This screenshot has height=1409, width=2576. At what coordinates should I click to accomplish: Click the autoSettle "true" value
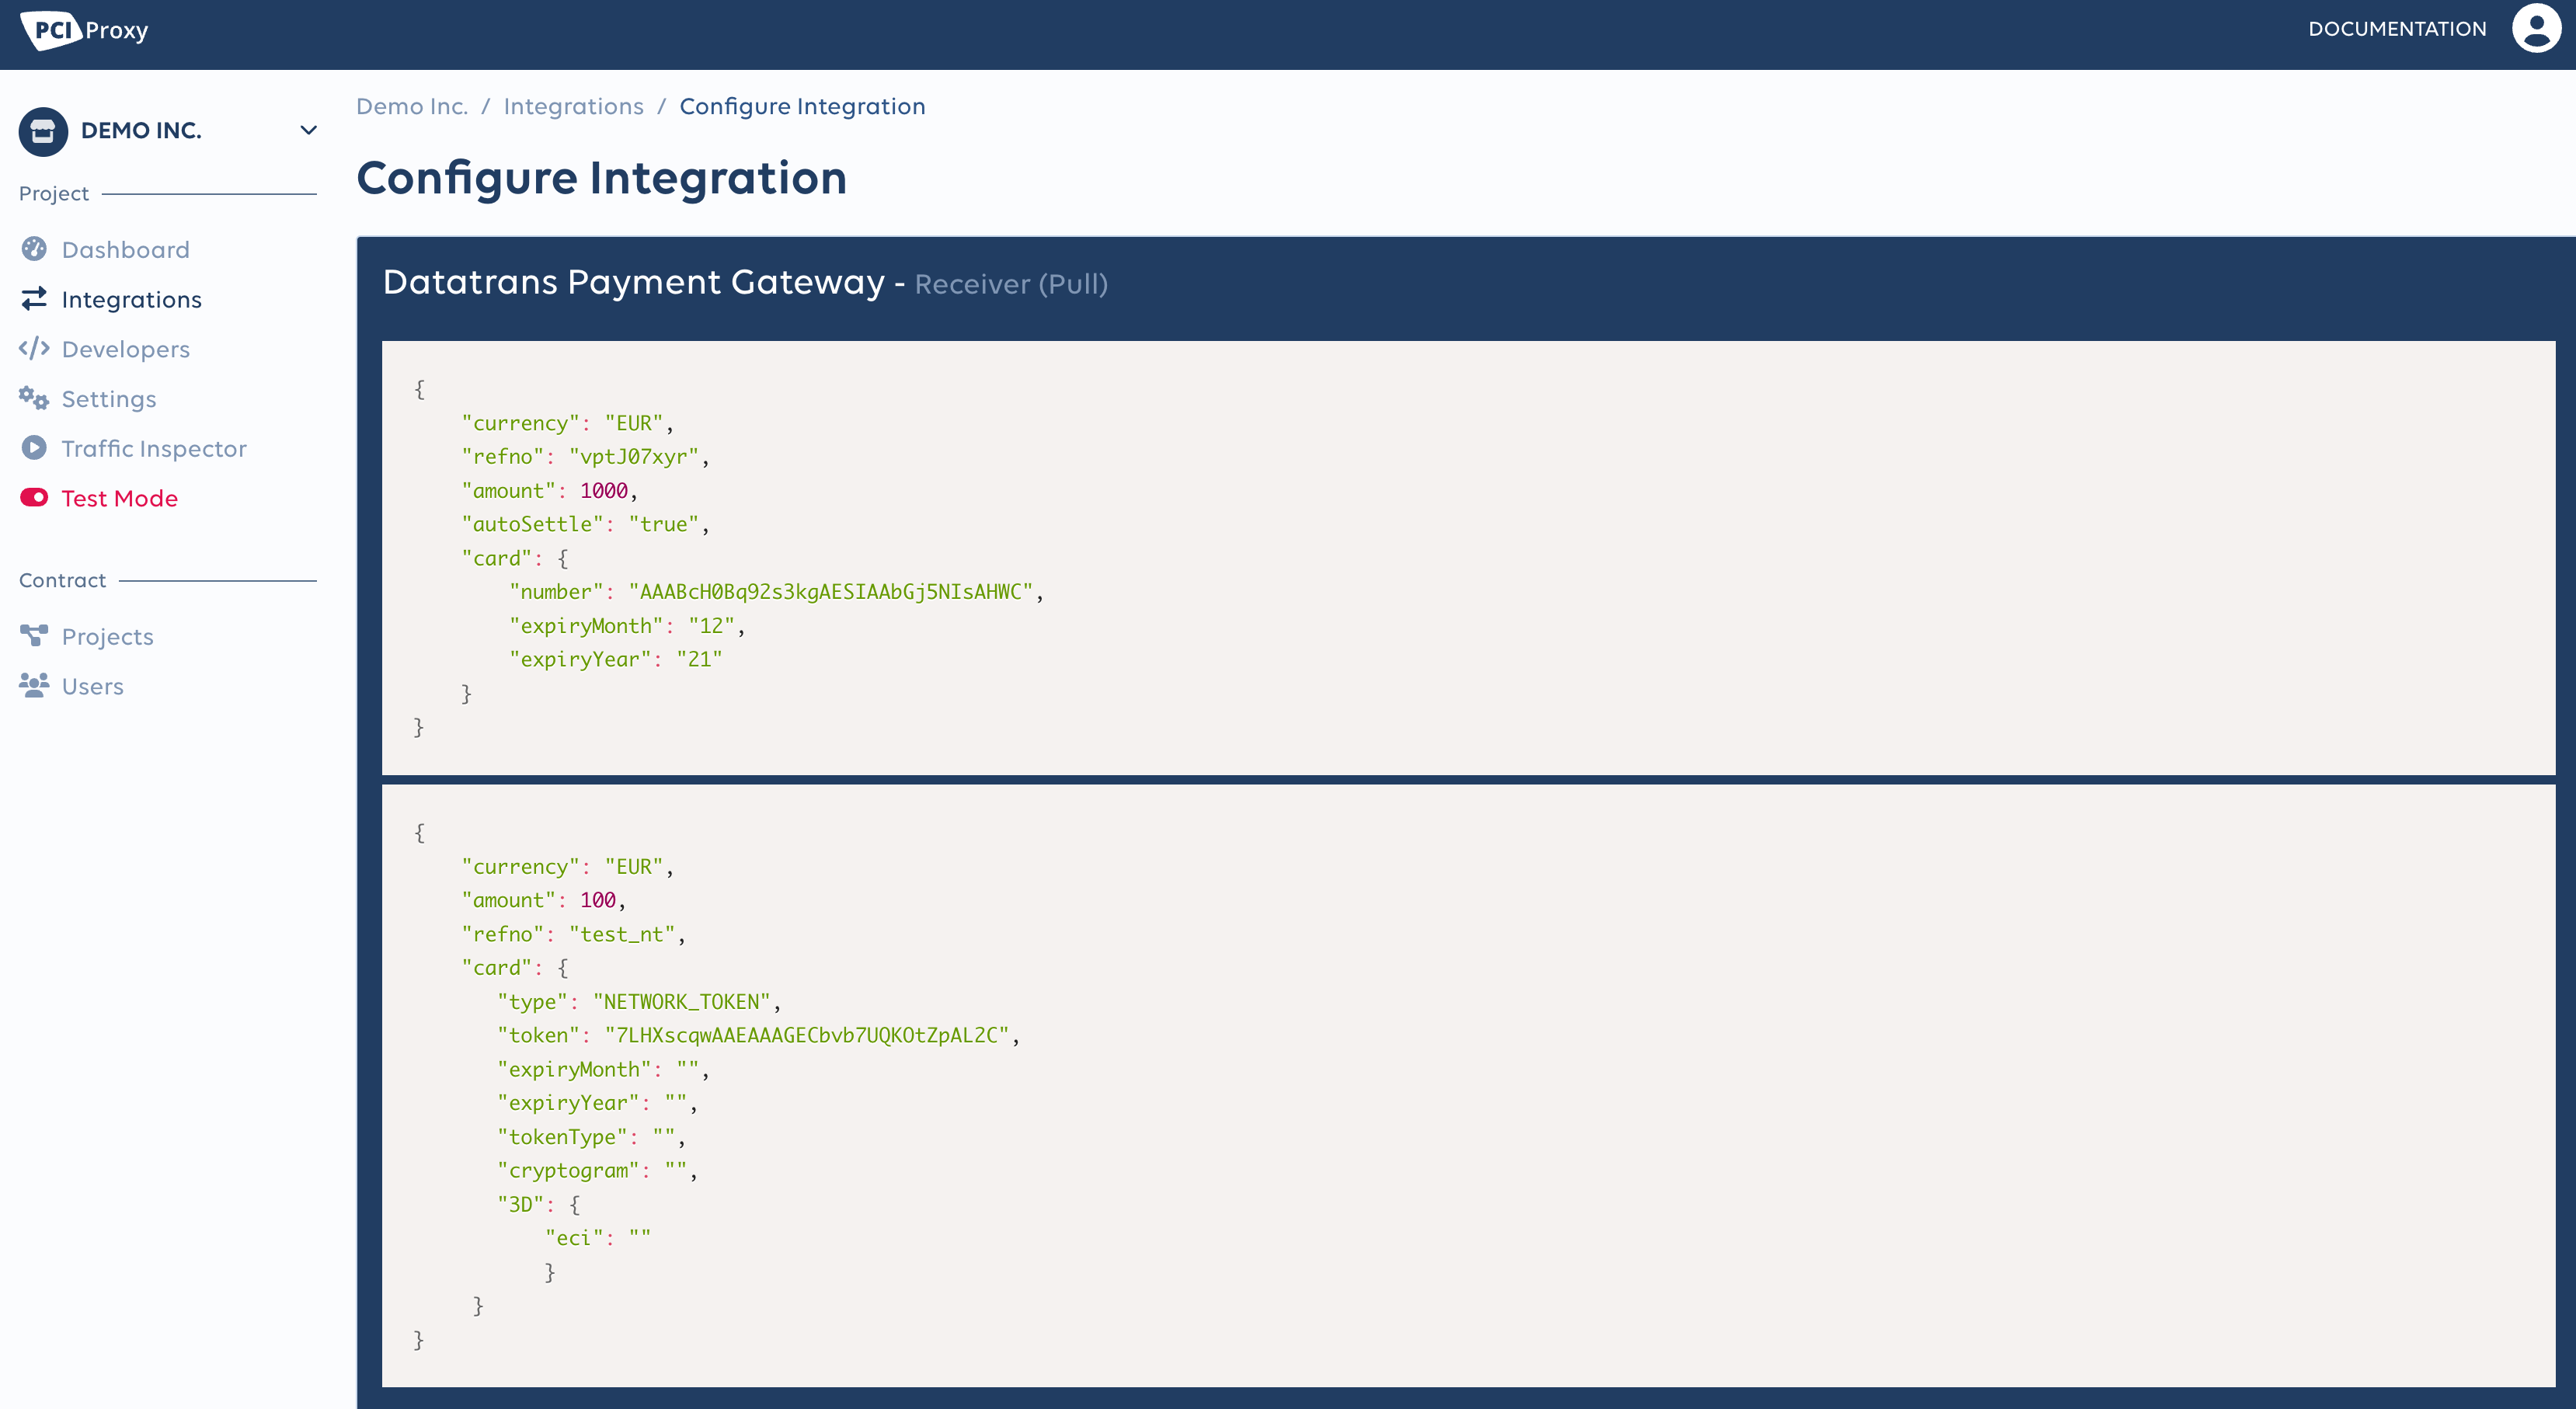click(663, 524)
